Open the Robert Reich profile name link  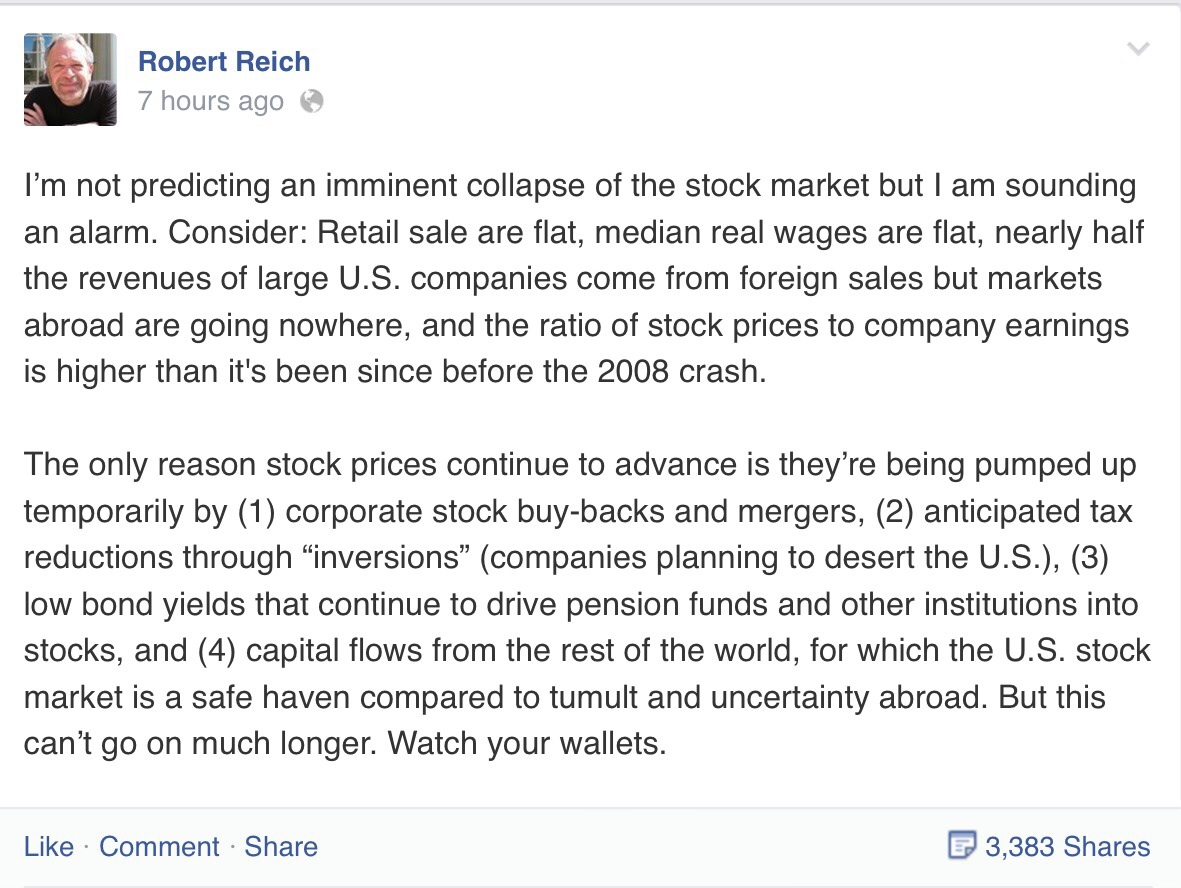point(224,61)
